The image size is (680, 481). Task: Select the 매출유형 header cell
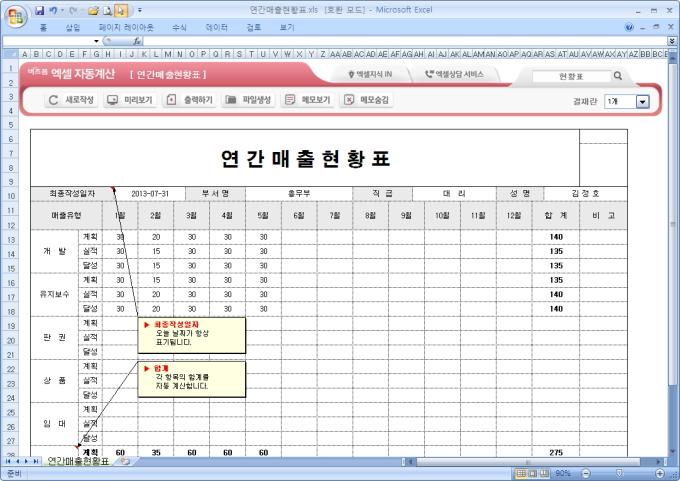click(x=66, y=215)
